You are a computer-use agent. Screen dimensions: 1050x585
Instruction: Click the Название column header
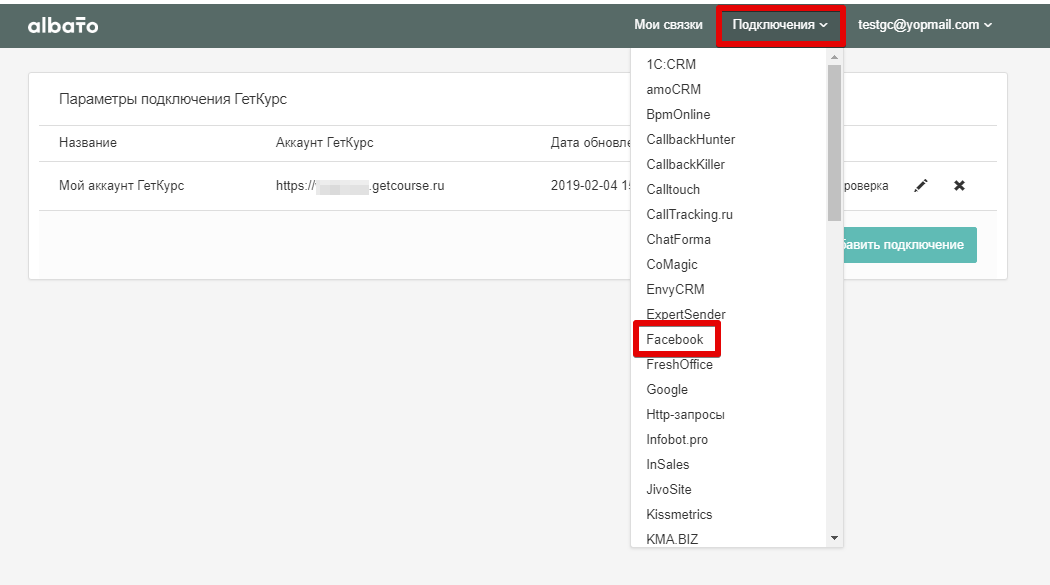[88, 143]
